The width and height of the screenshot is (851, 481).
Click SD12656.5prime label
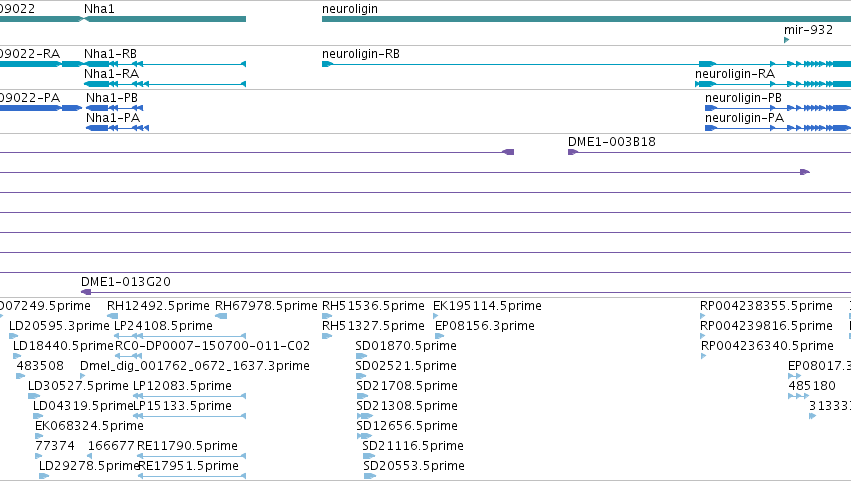407,426
